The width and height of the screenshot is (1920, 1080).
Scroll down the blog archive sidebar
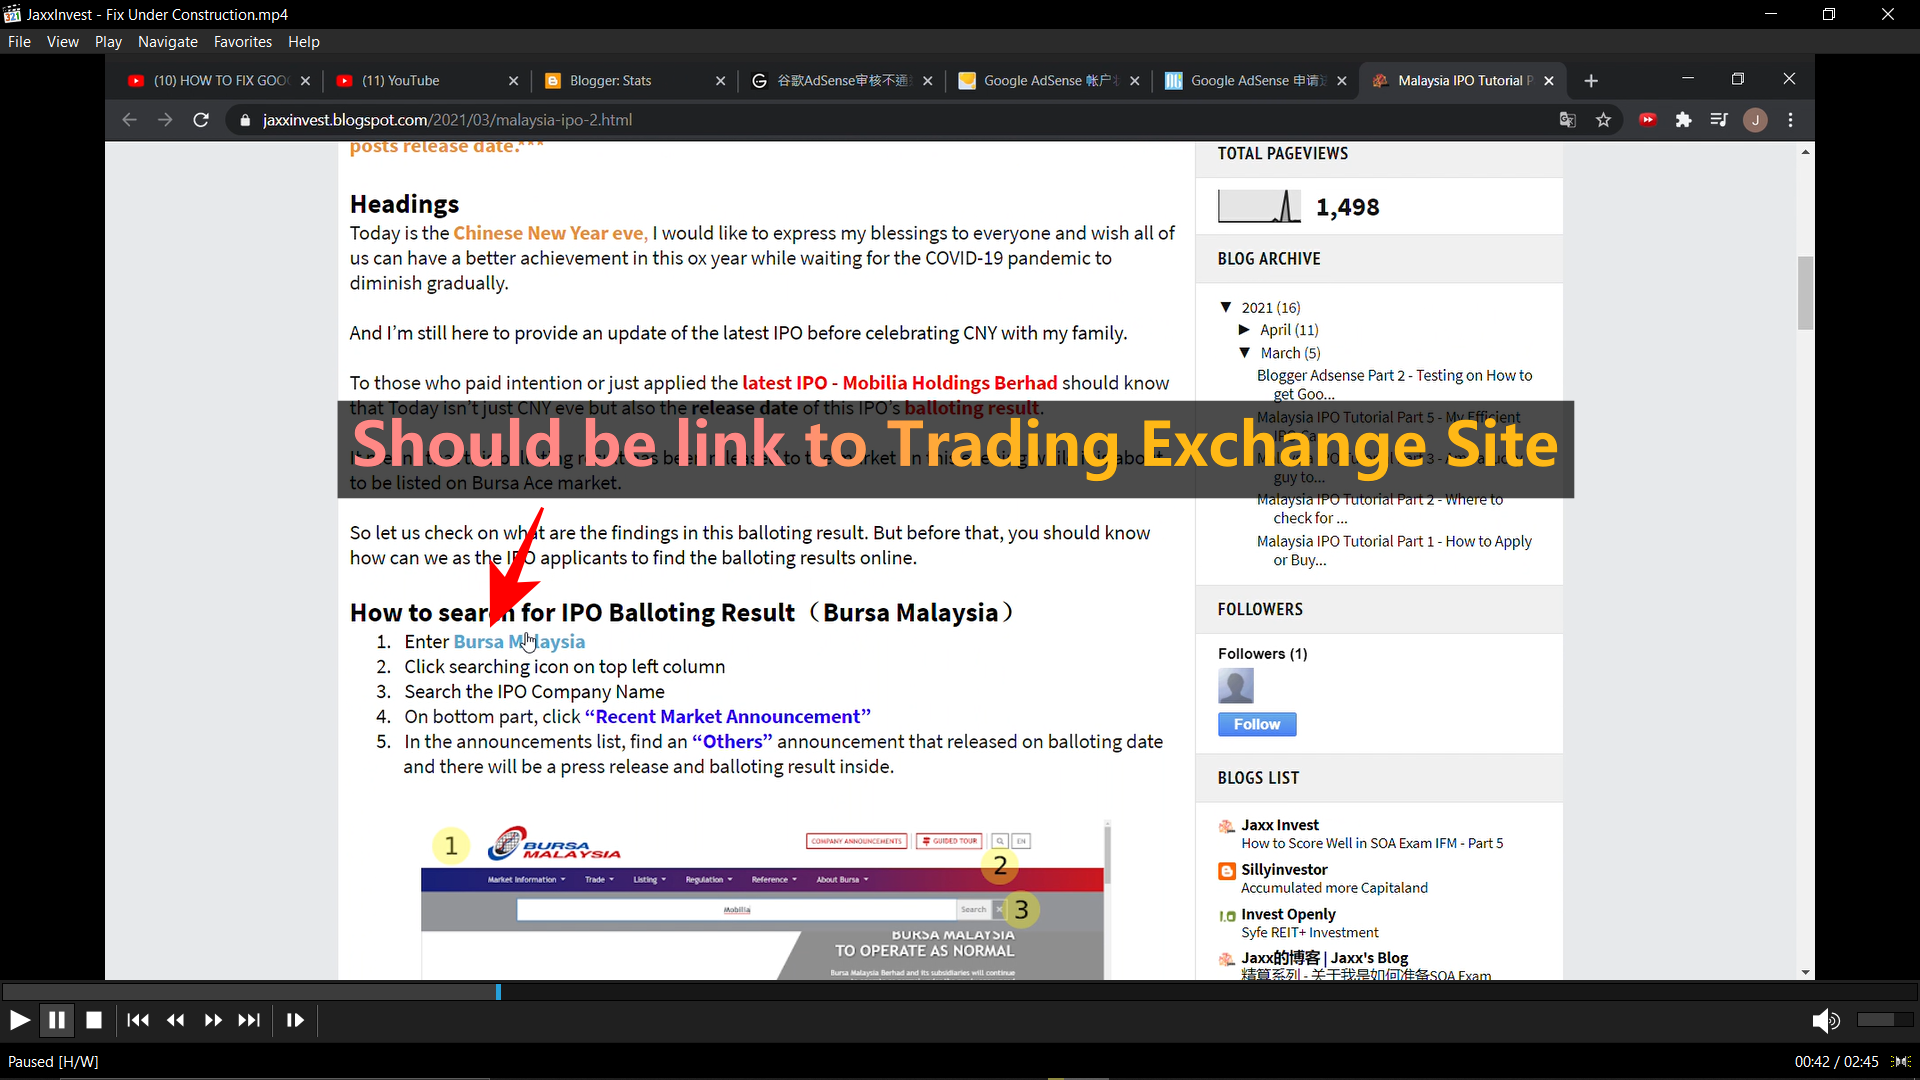point(1805,973)
